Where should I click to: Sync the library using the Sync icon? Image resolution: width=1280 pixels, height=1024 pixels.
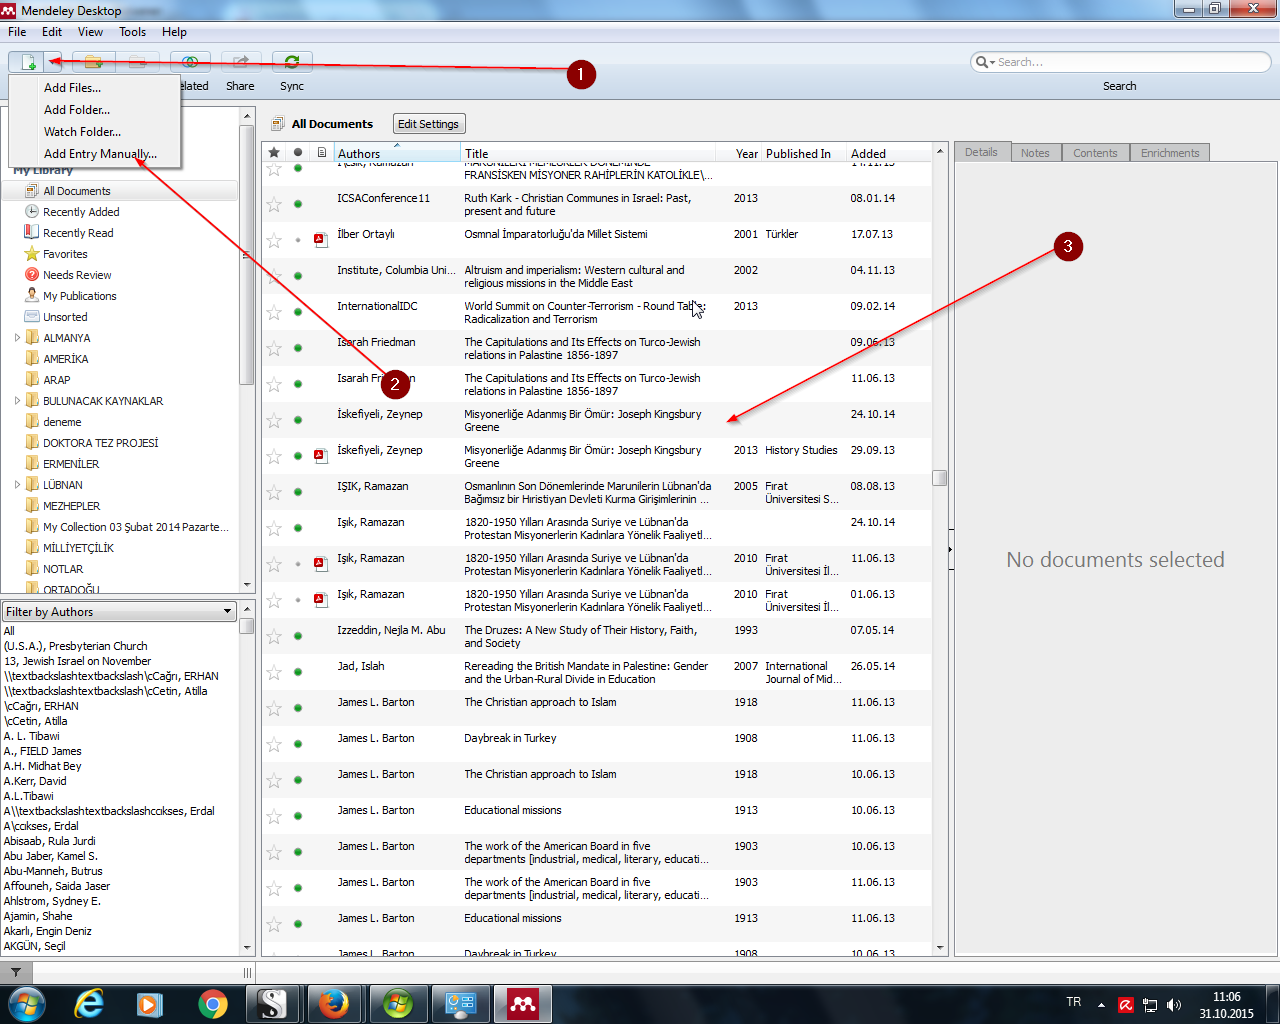(x=292, y=62)
